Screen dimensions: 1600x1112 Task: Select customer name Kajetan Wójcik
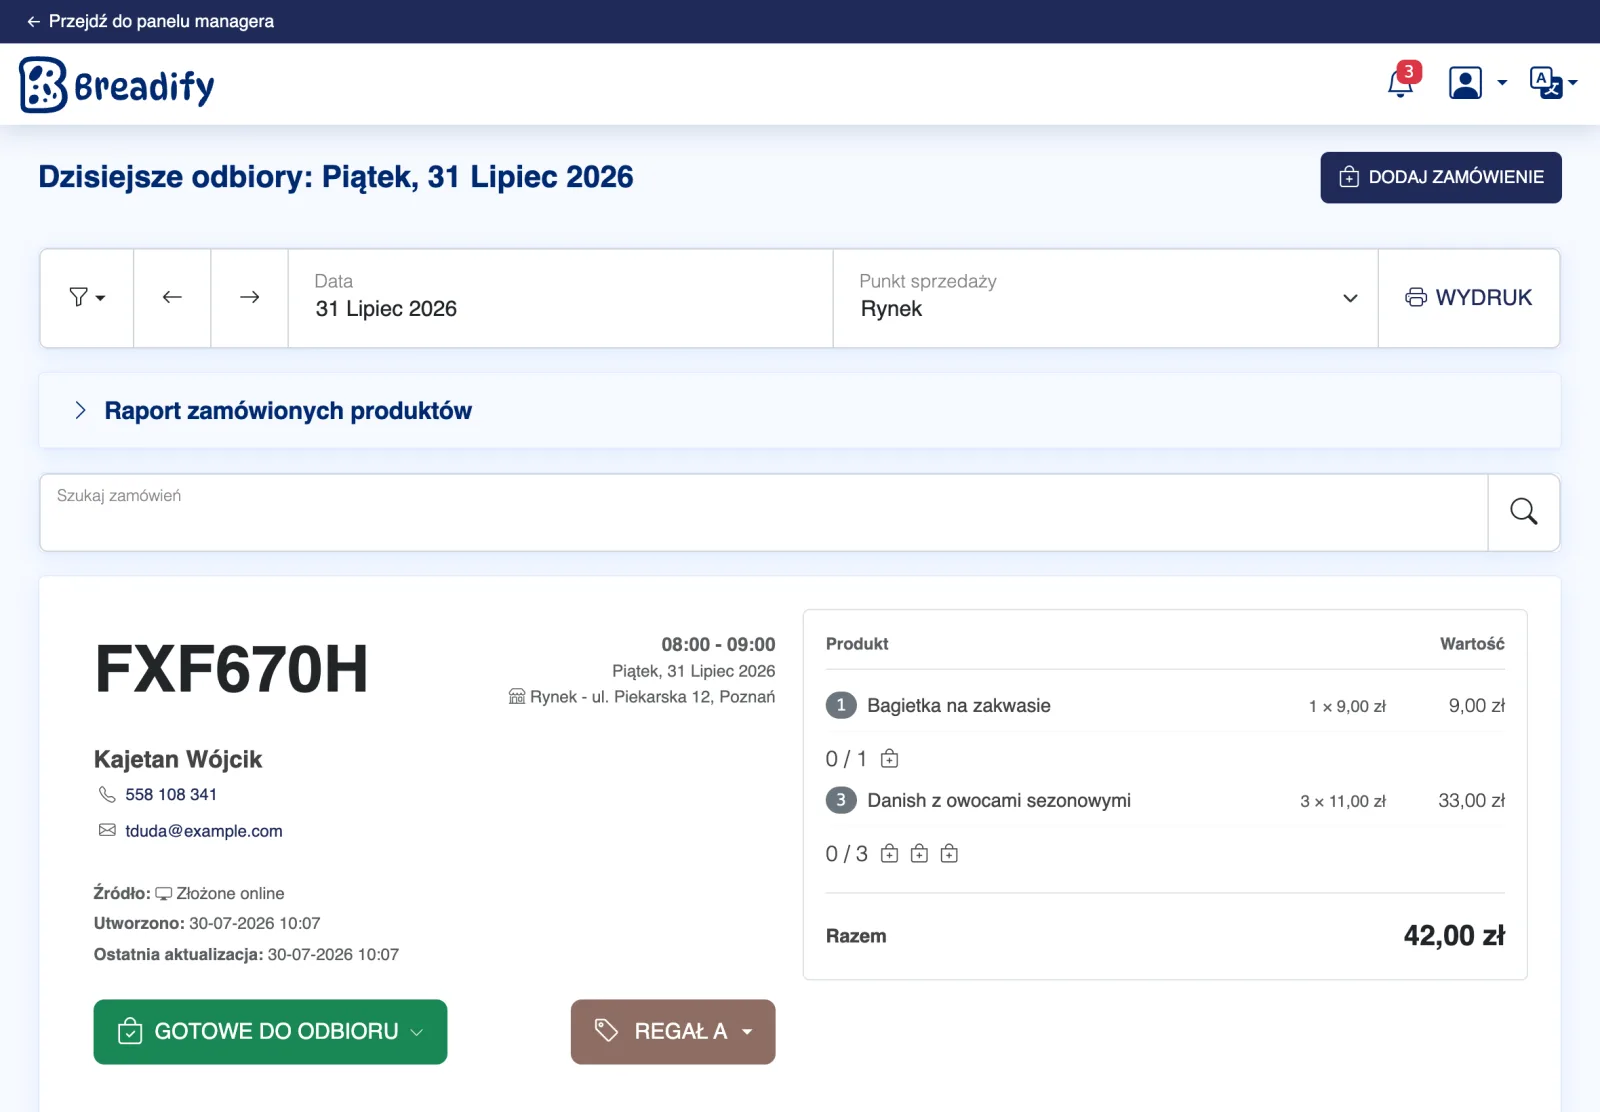[178, 760]
